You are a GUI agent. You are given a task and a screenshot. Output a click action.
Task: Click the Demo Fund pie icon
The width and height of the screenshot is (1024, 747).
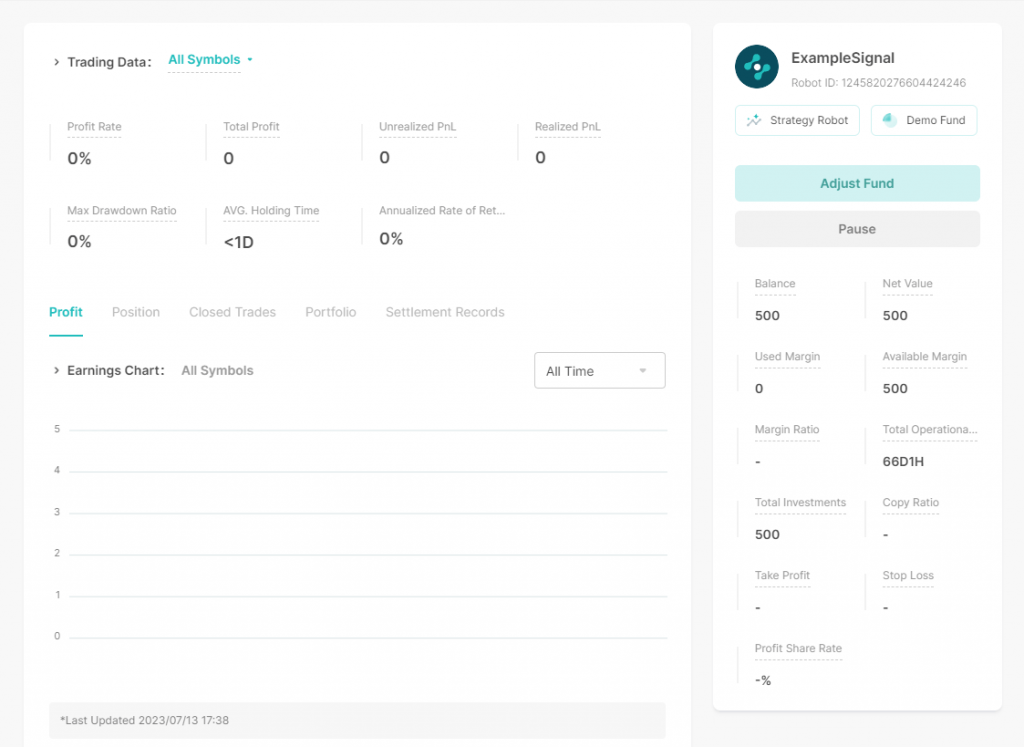889,119
